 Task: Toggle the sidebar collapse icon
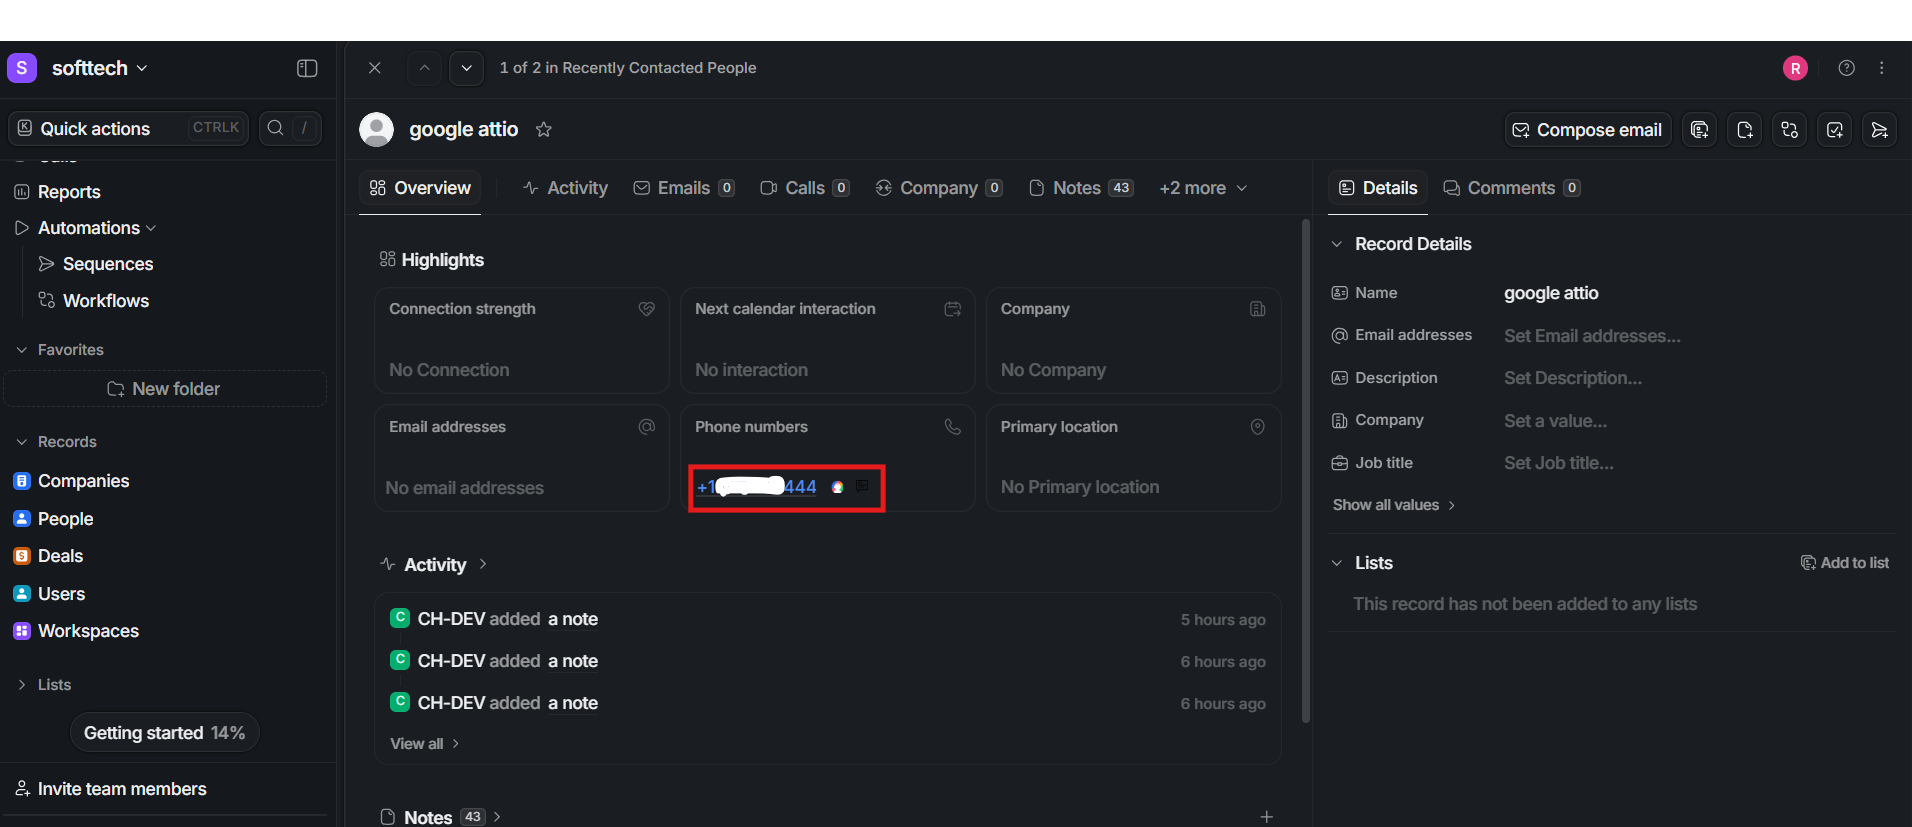point(307,68)
